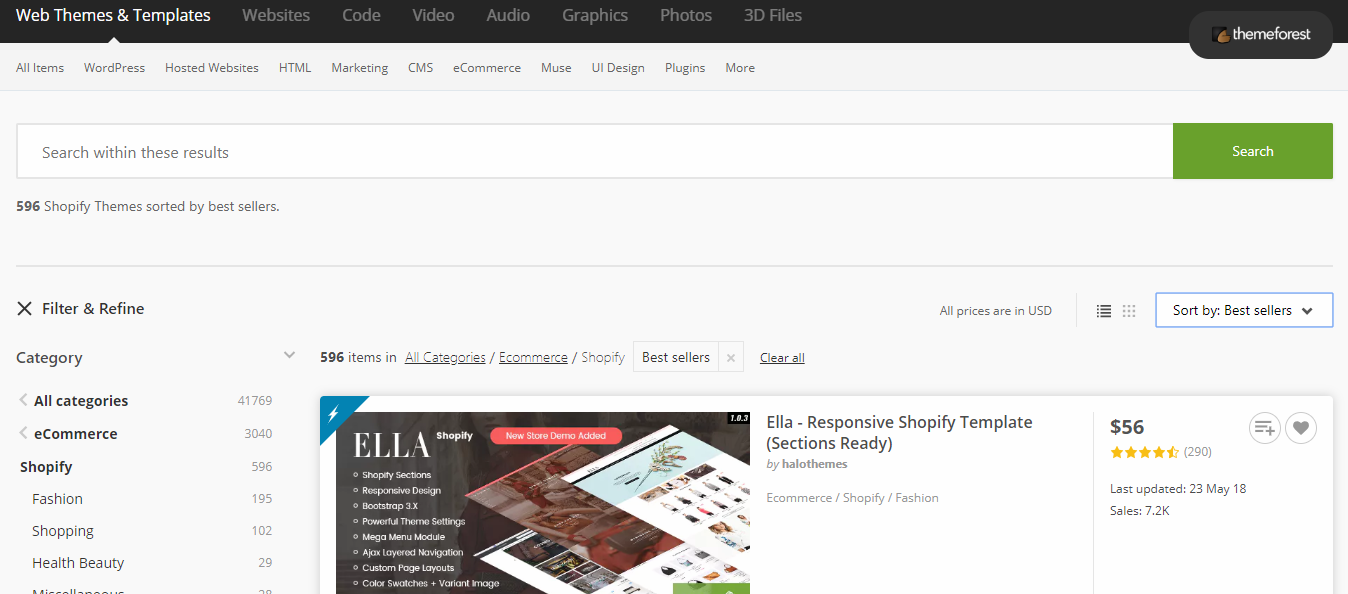Click the Last updated: 23 May 18 text
Image resolution: width=1348 pixels, height=594 pixels.
tap(1178, 489)
